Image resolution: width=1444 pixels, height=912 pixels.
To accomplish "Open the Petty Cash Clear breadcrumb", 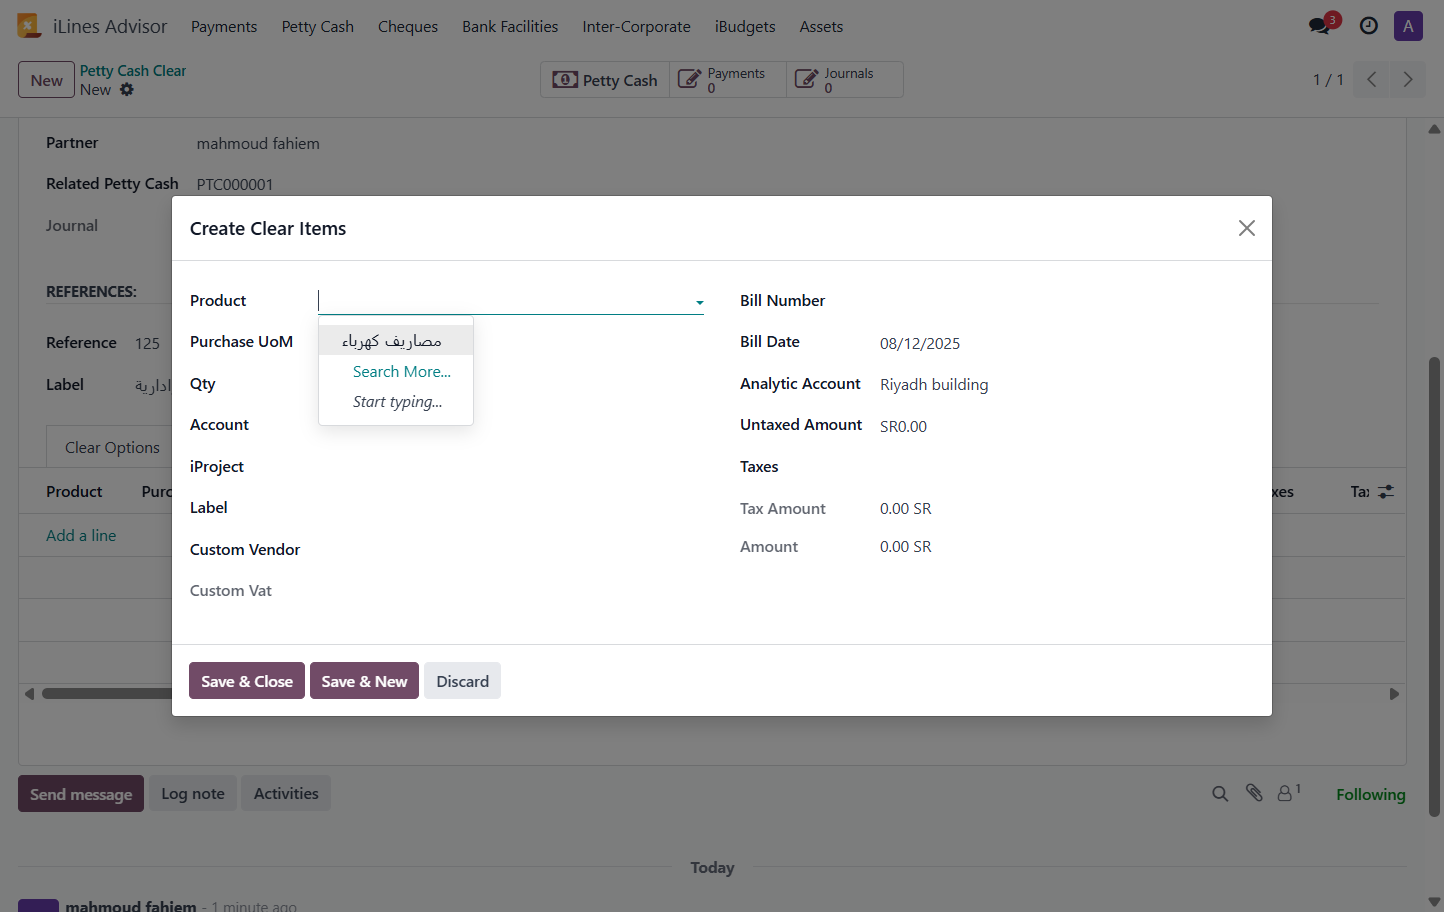I will (133, 71).
